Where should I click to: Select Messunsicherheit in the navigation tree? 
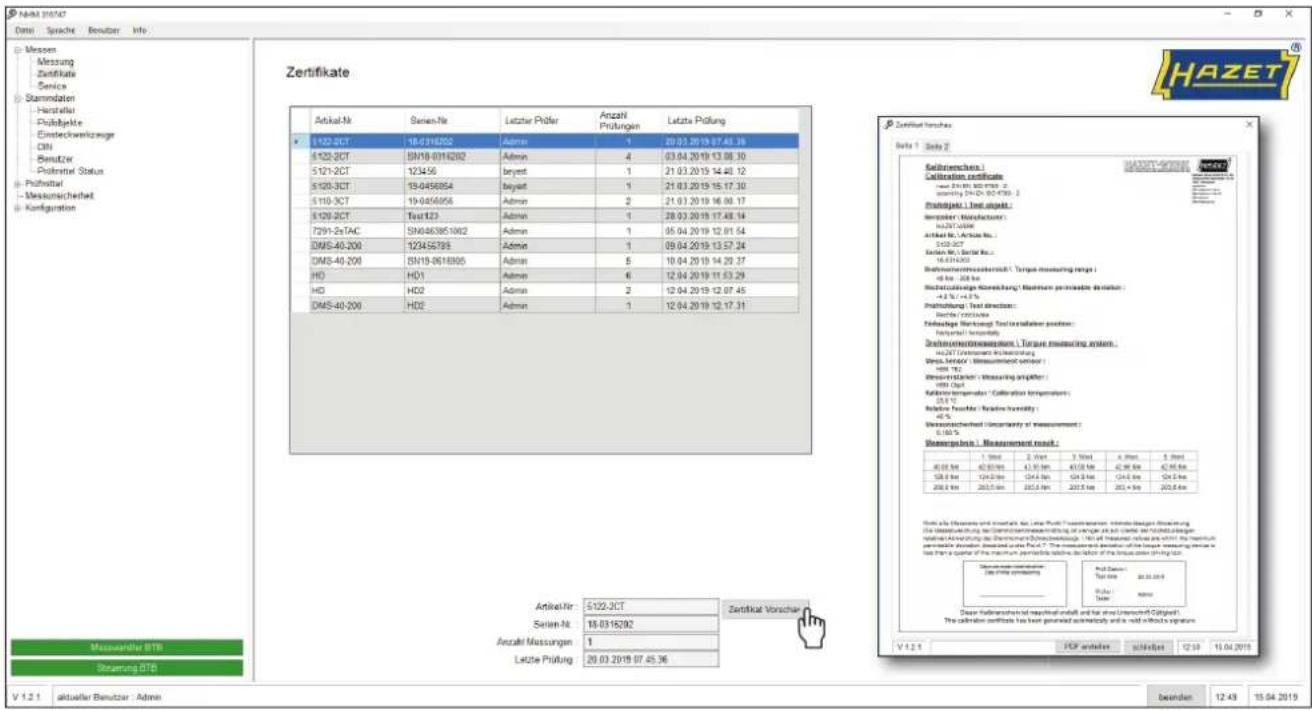tap(58, 196)
